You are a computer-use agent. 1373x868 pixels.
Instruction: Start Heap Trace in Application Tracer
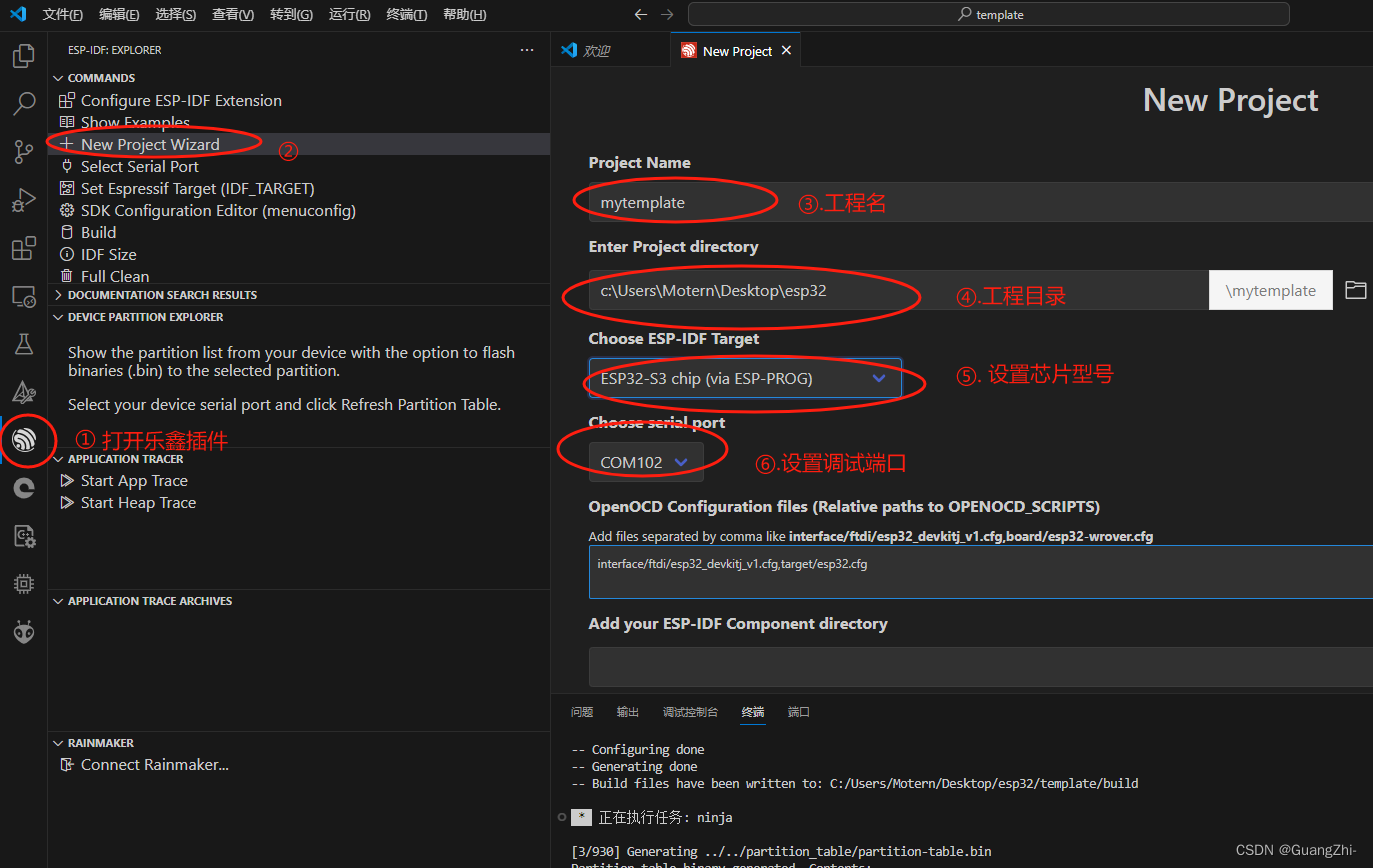pyautogui.click(x=299, y=503)
